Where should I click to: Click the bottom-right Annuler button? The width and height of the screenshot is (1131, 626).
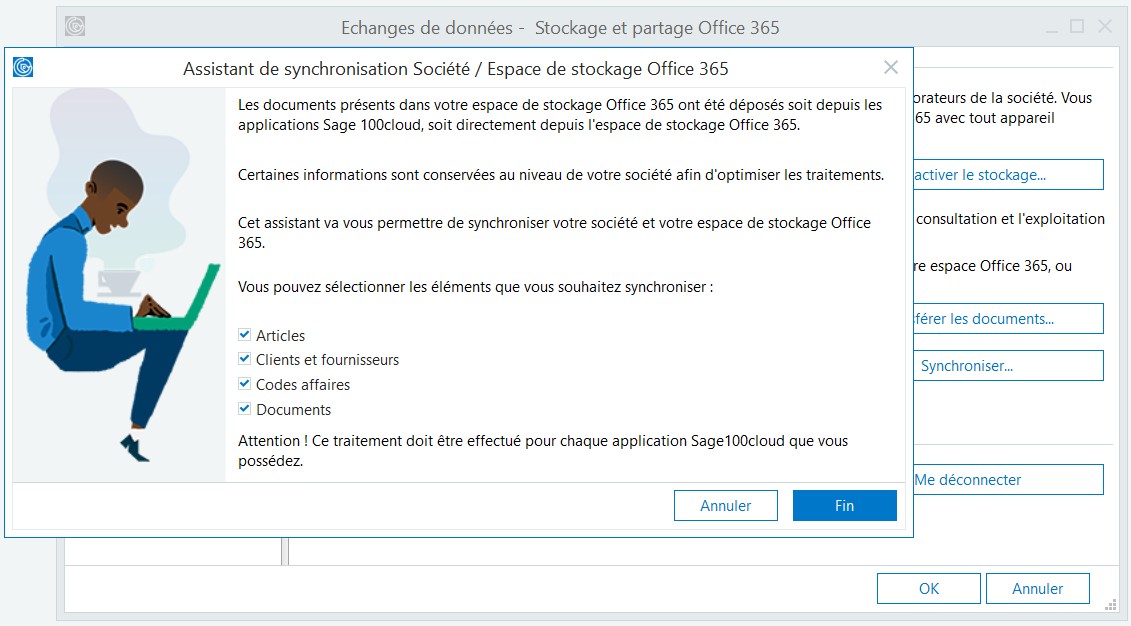tap(1038, 588)
